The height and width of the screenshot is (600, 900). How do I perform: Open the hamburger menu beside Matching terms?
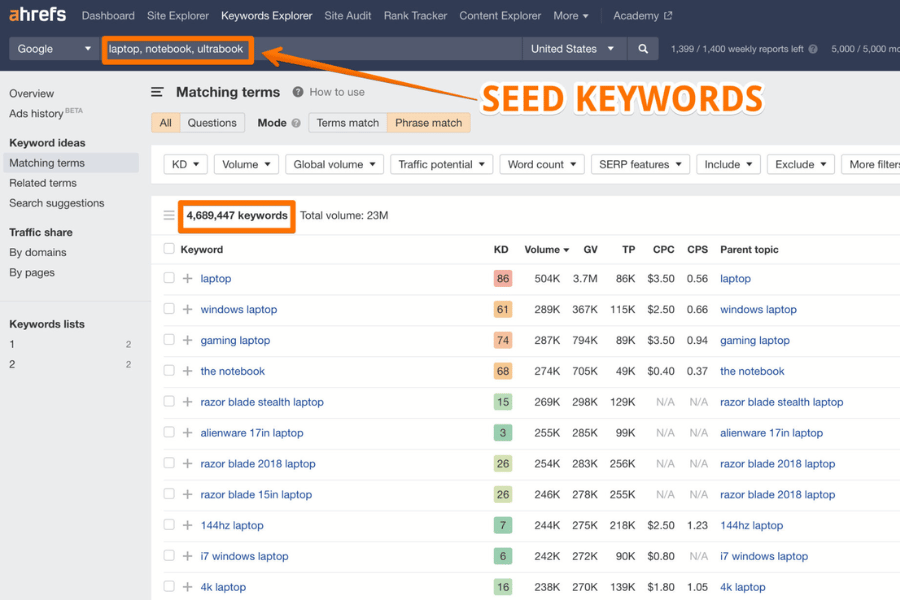(157, 92)
